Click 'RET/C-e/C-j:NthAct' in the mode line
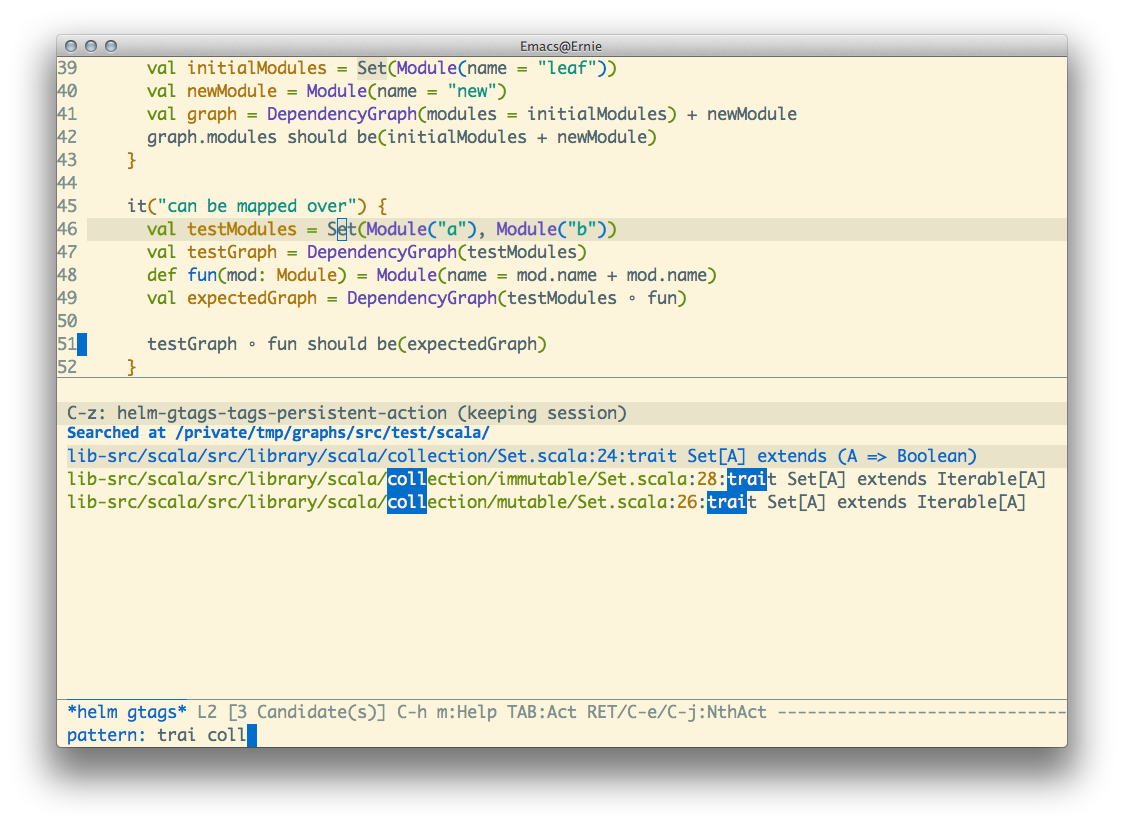 (677, 712)
